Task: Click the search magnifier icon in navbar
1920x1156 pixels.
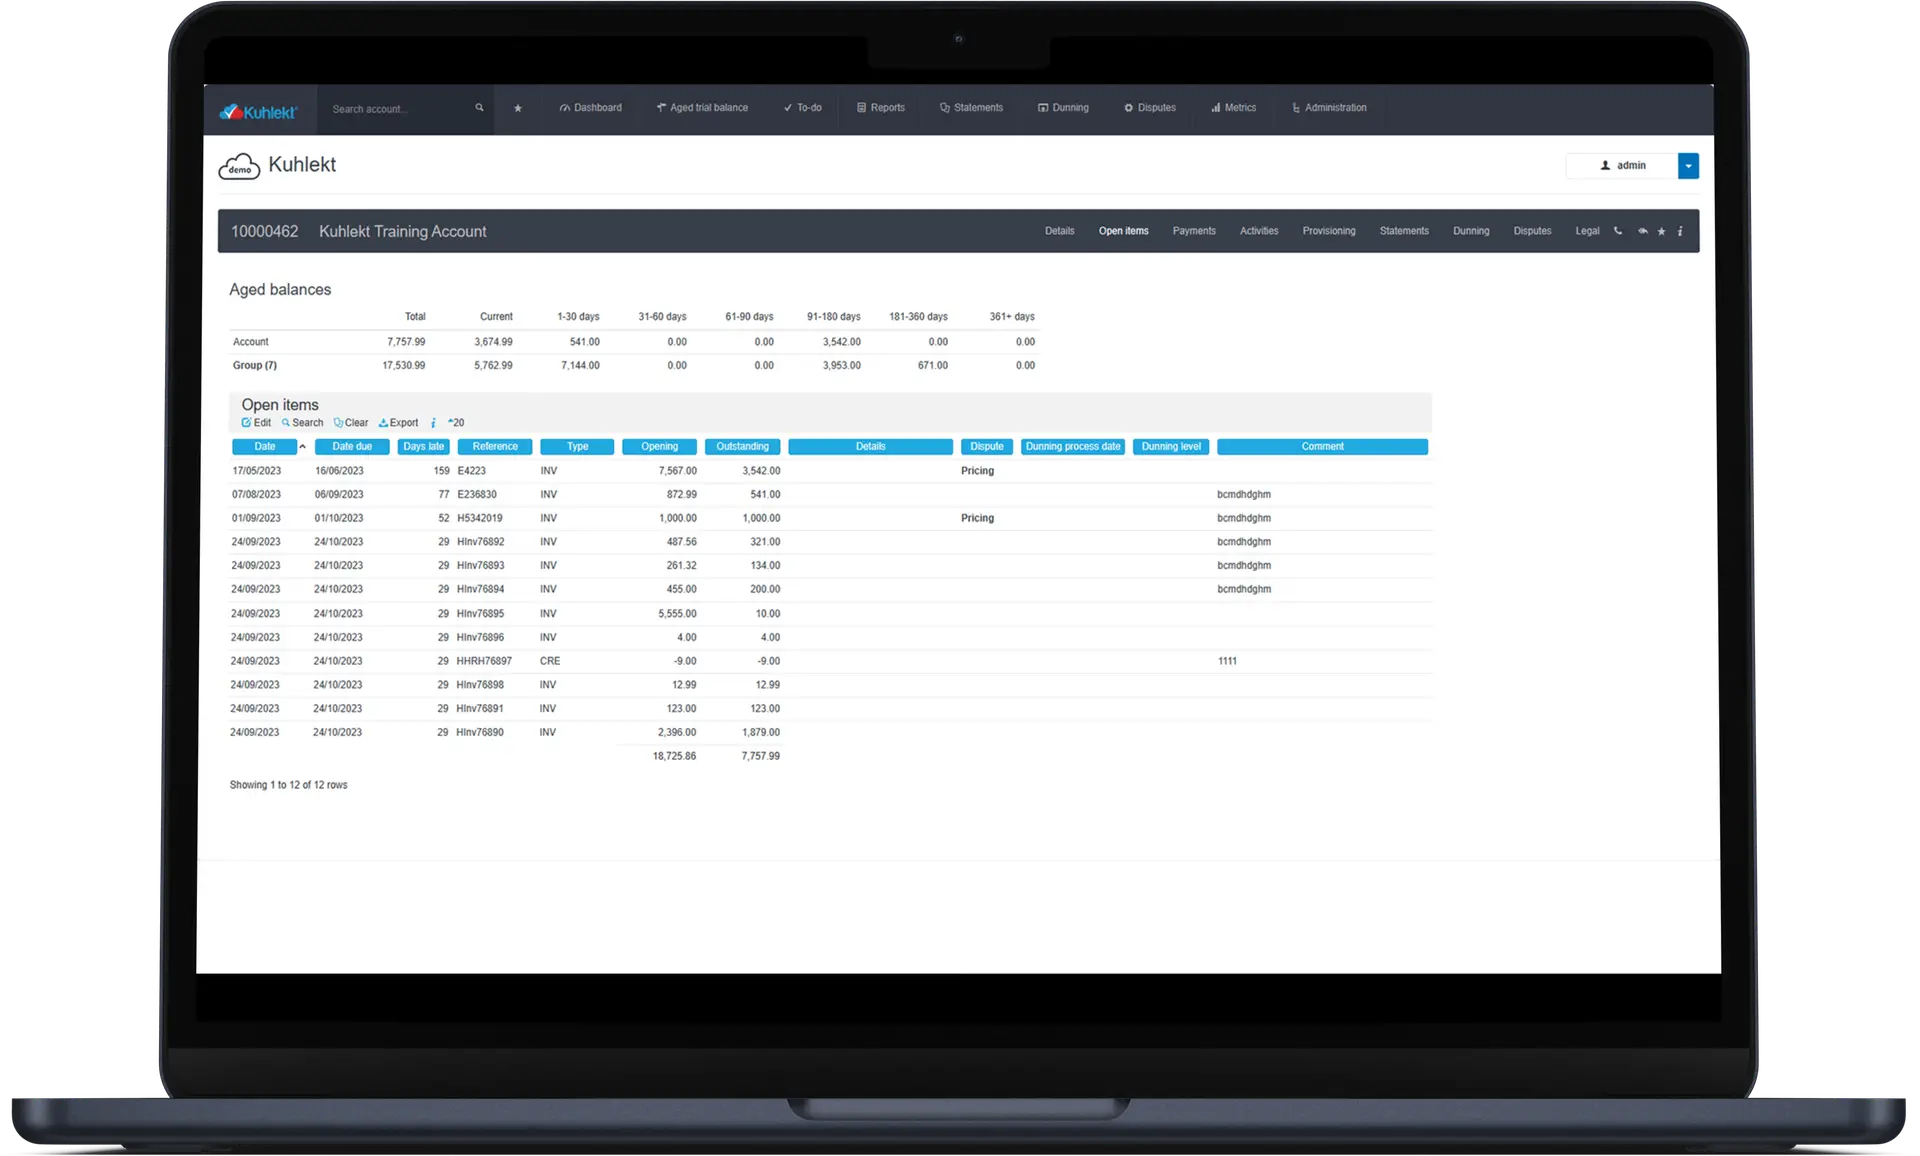Action: 479,108
